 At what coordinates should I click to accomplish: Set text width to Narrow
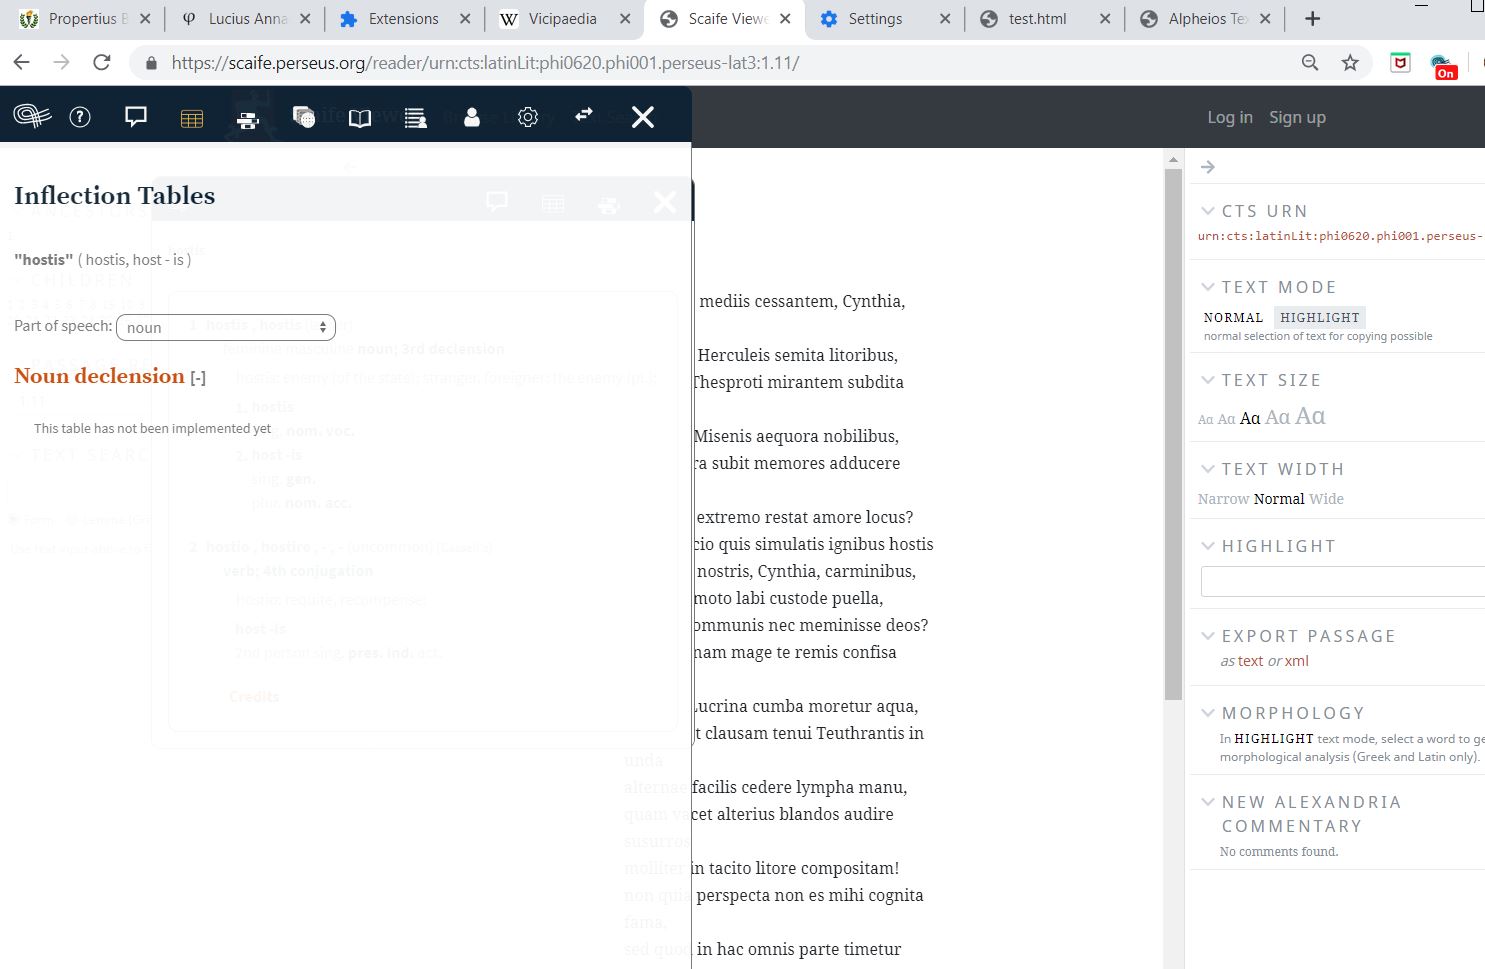point(1222,498)
